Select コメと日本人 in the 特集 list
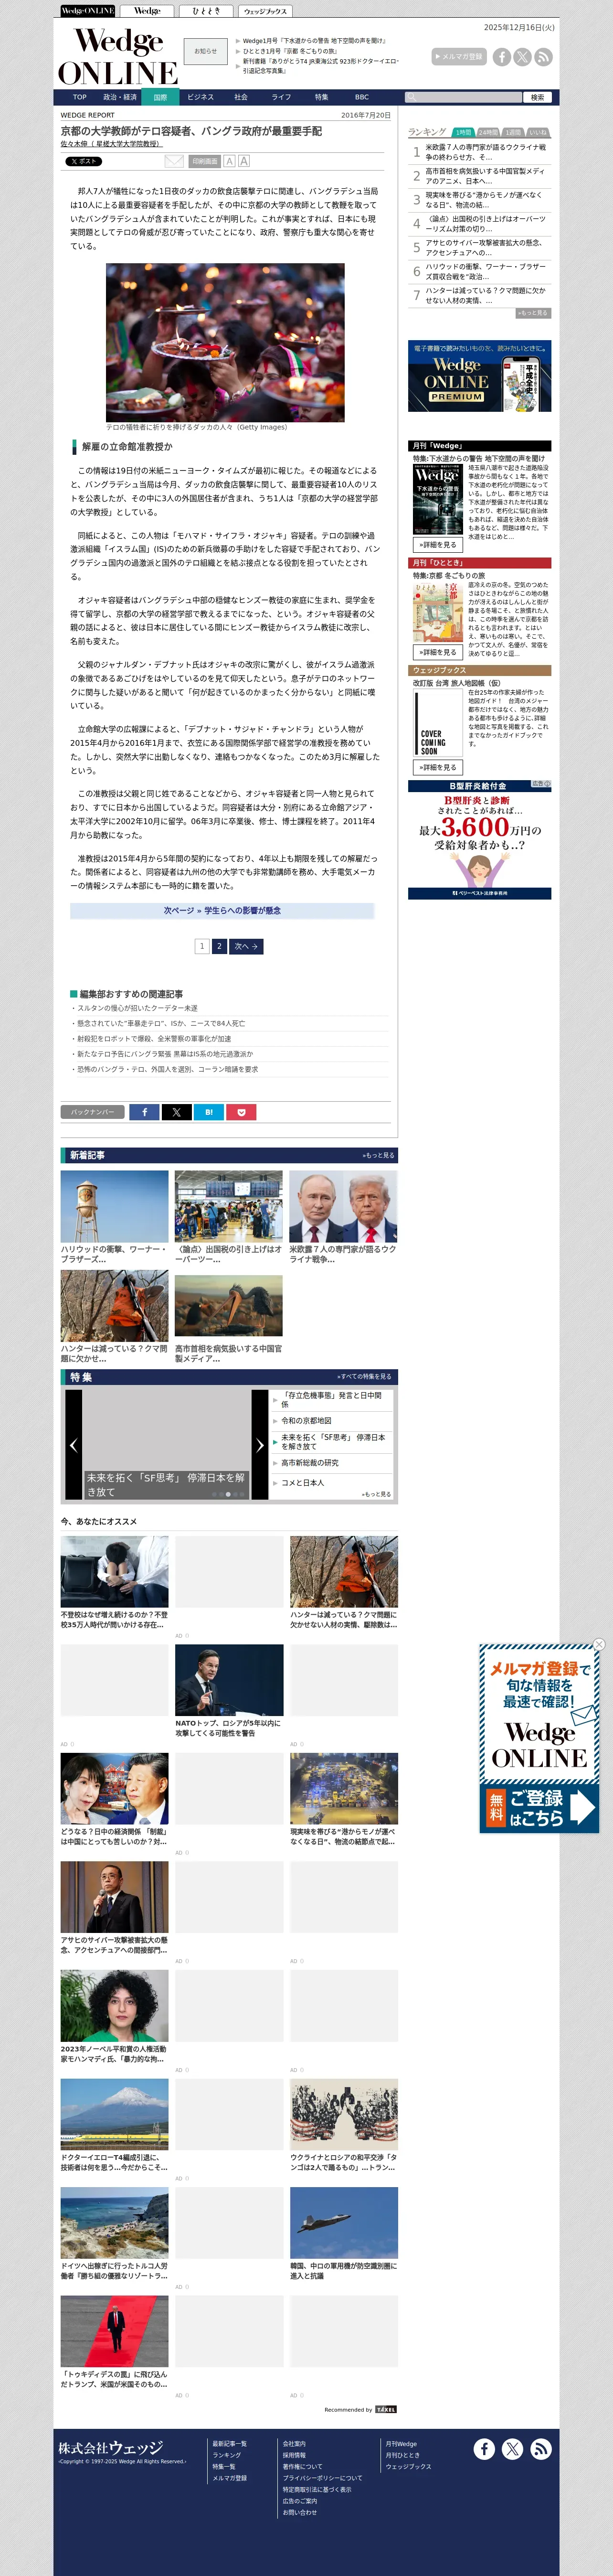The width and height of the screenshot is (613, 2576). pyautogui.click(x=302, y=1482)
